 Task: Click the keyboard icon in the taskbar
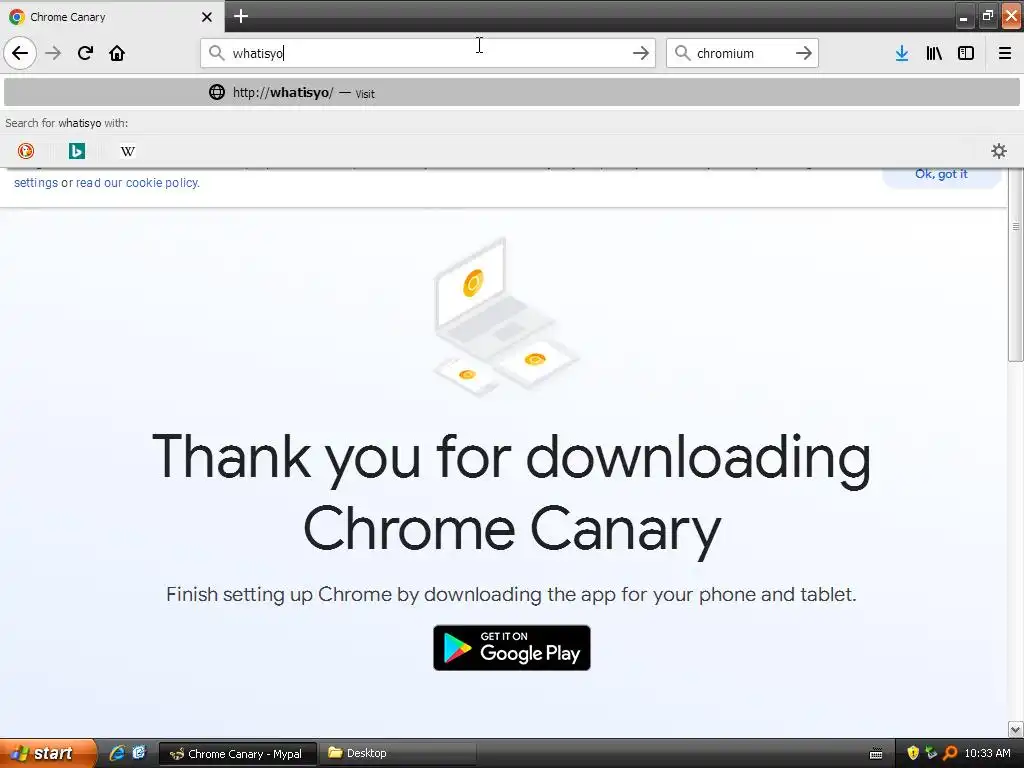click(876, 754)
